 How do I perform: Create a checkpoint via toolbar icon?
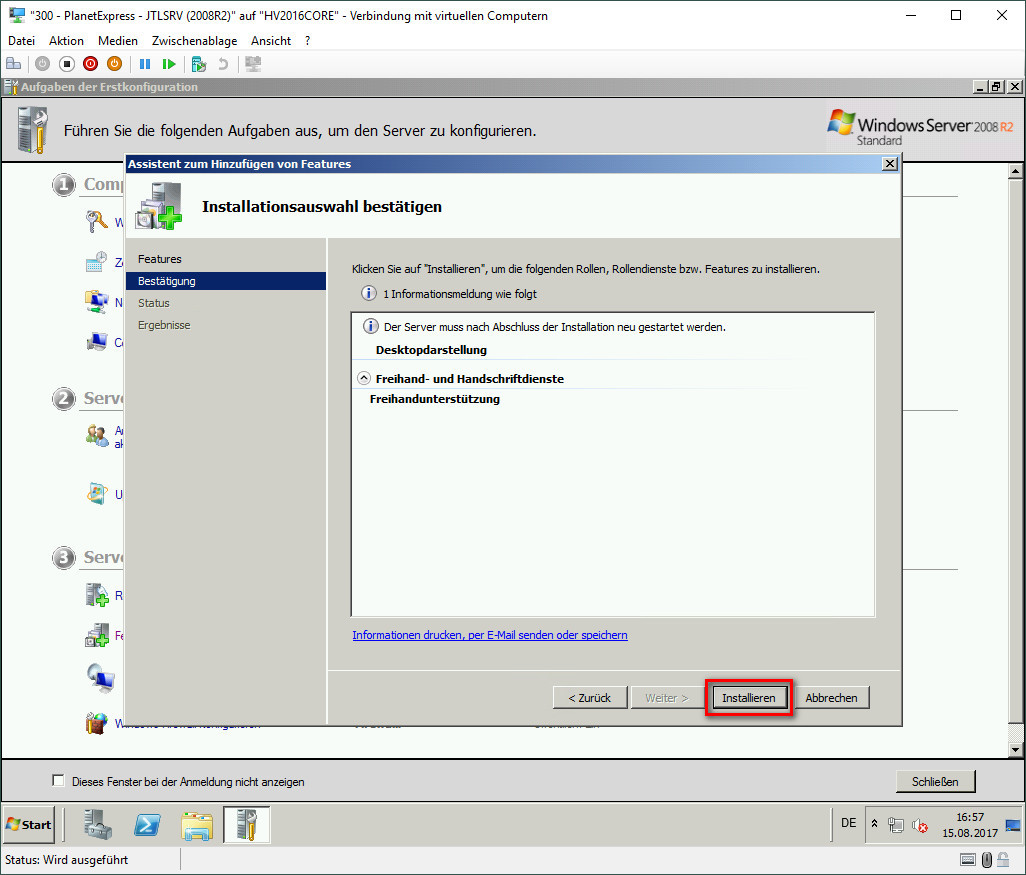199,64
